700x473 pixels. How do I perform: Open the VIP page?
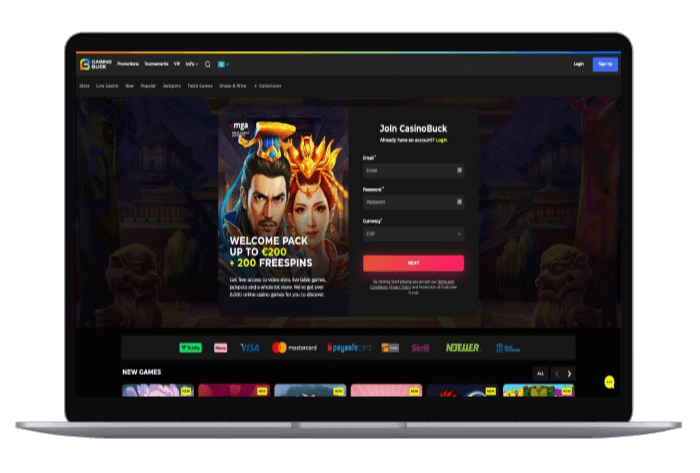click(177, 64)
